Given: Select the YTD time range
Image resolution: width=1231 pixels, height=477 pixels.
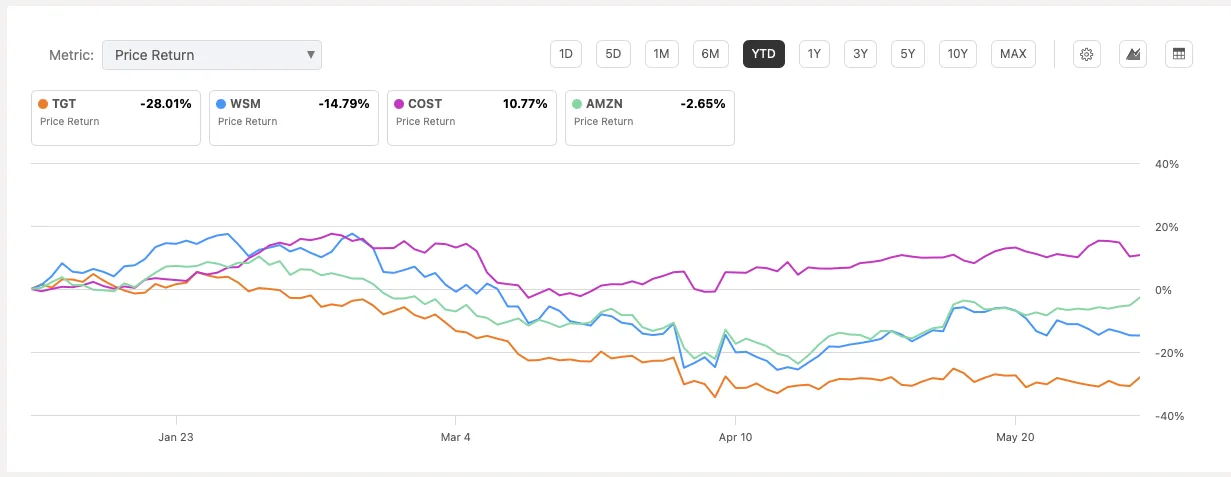Looking at the screenshot, I should (x=764, y=54).
